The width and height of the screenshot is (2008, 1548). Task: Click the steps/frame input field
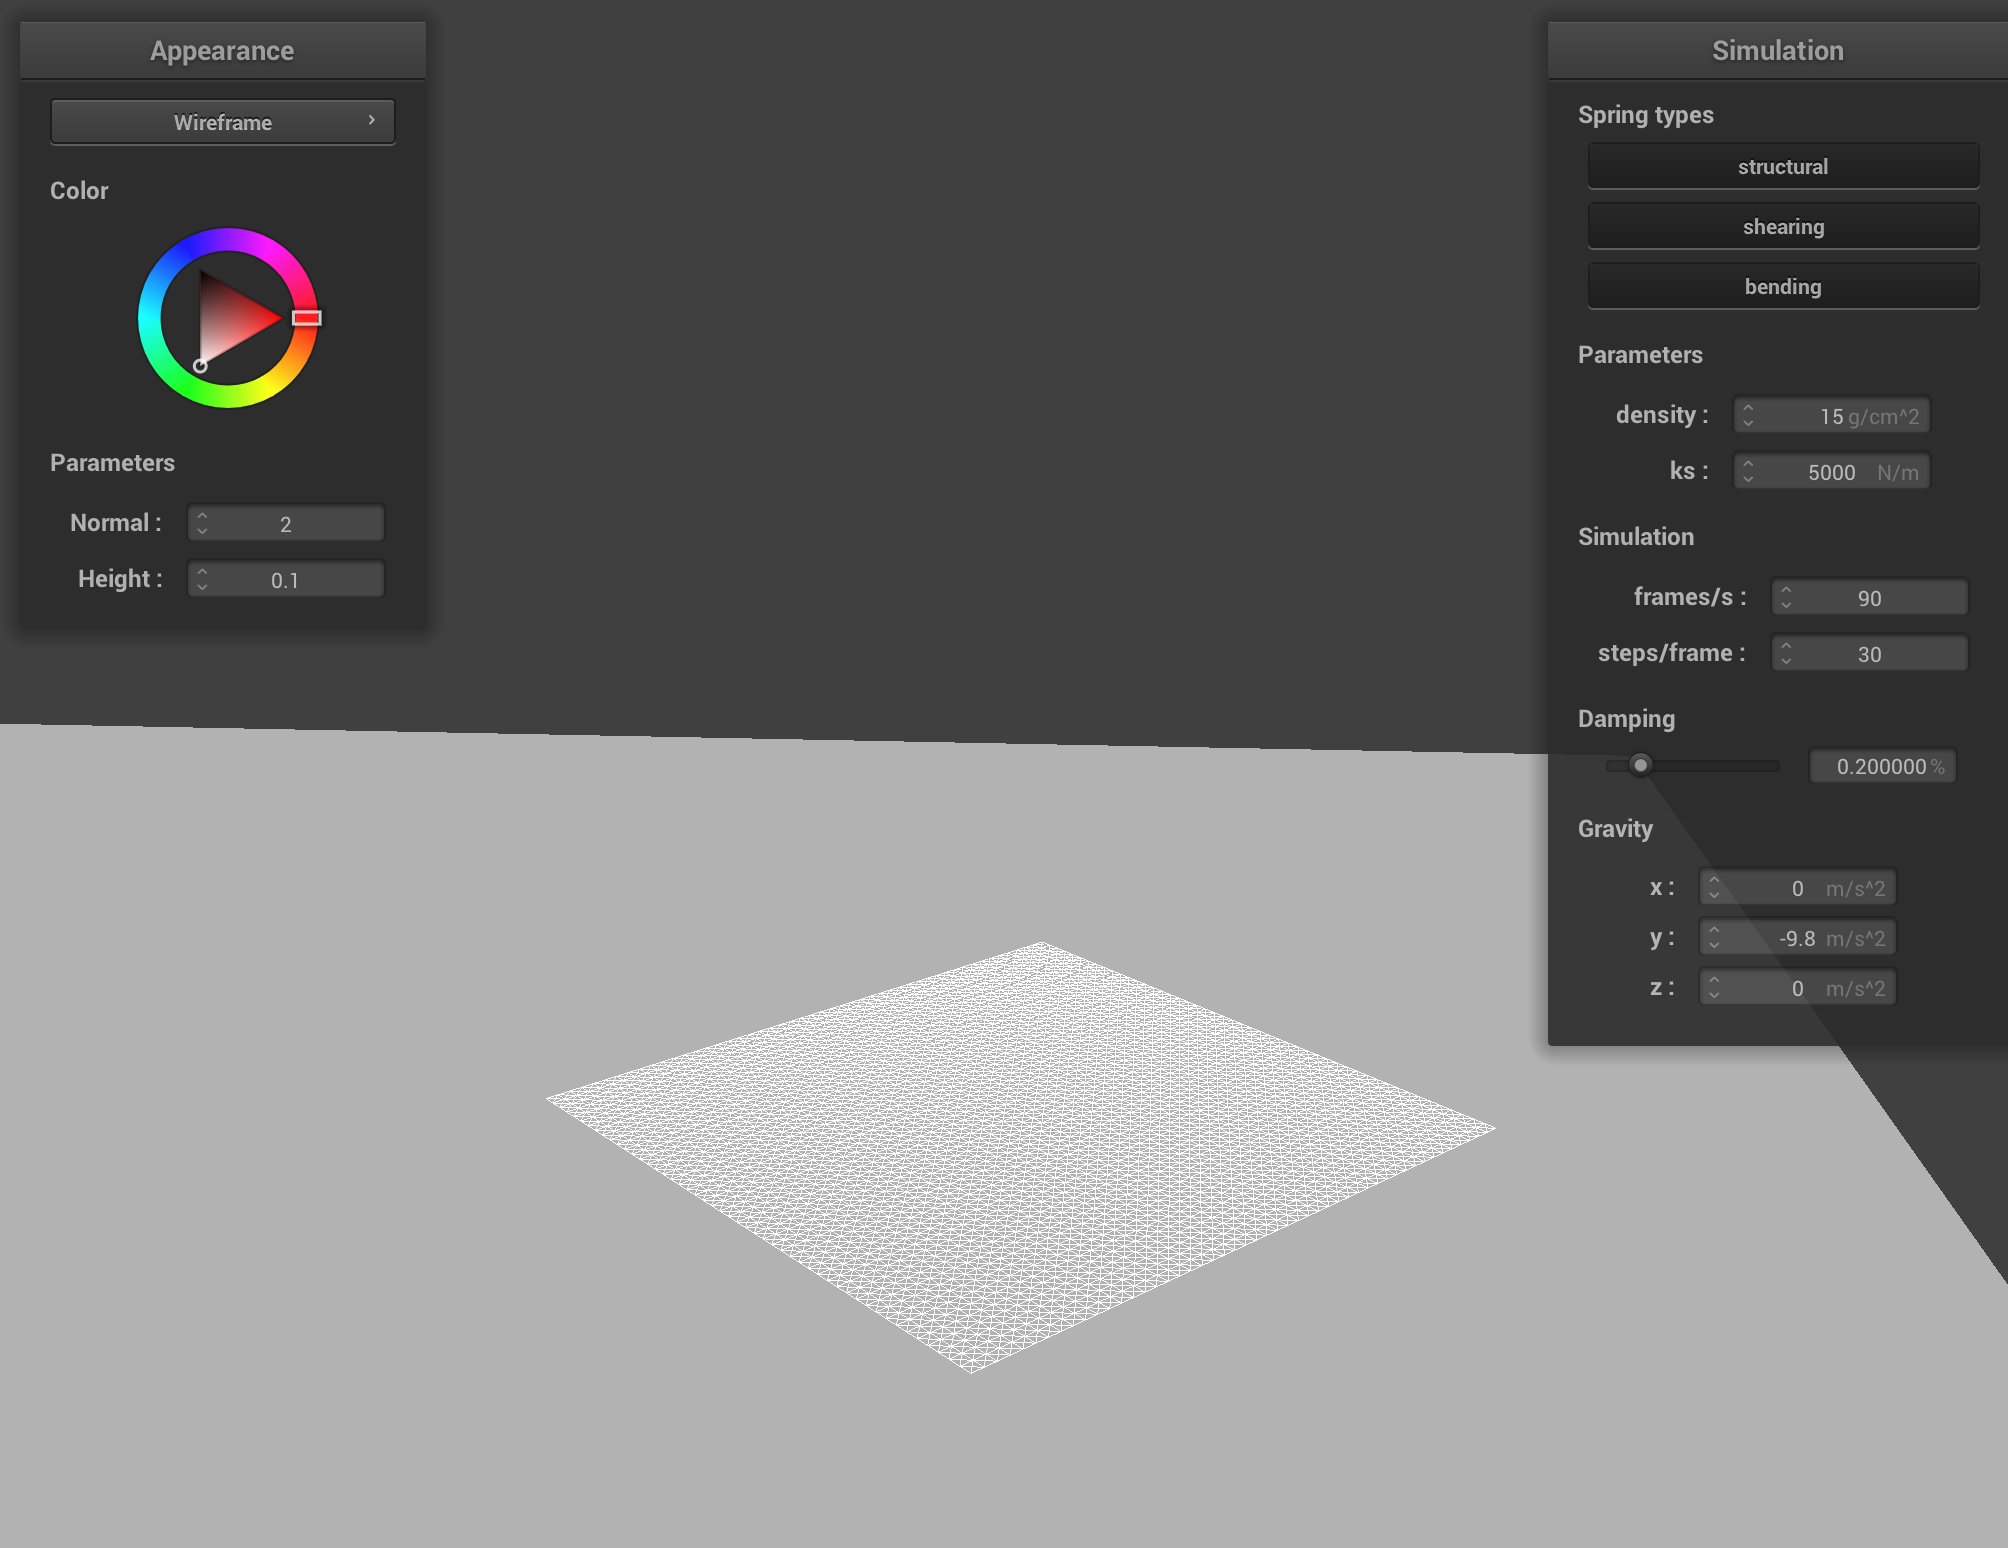point(1870,653)
